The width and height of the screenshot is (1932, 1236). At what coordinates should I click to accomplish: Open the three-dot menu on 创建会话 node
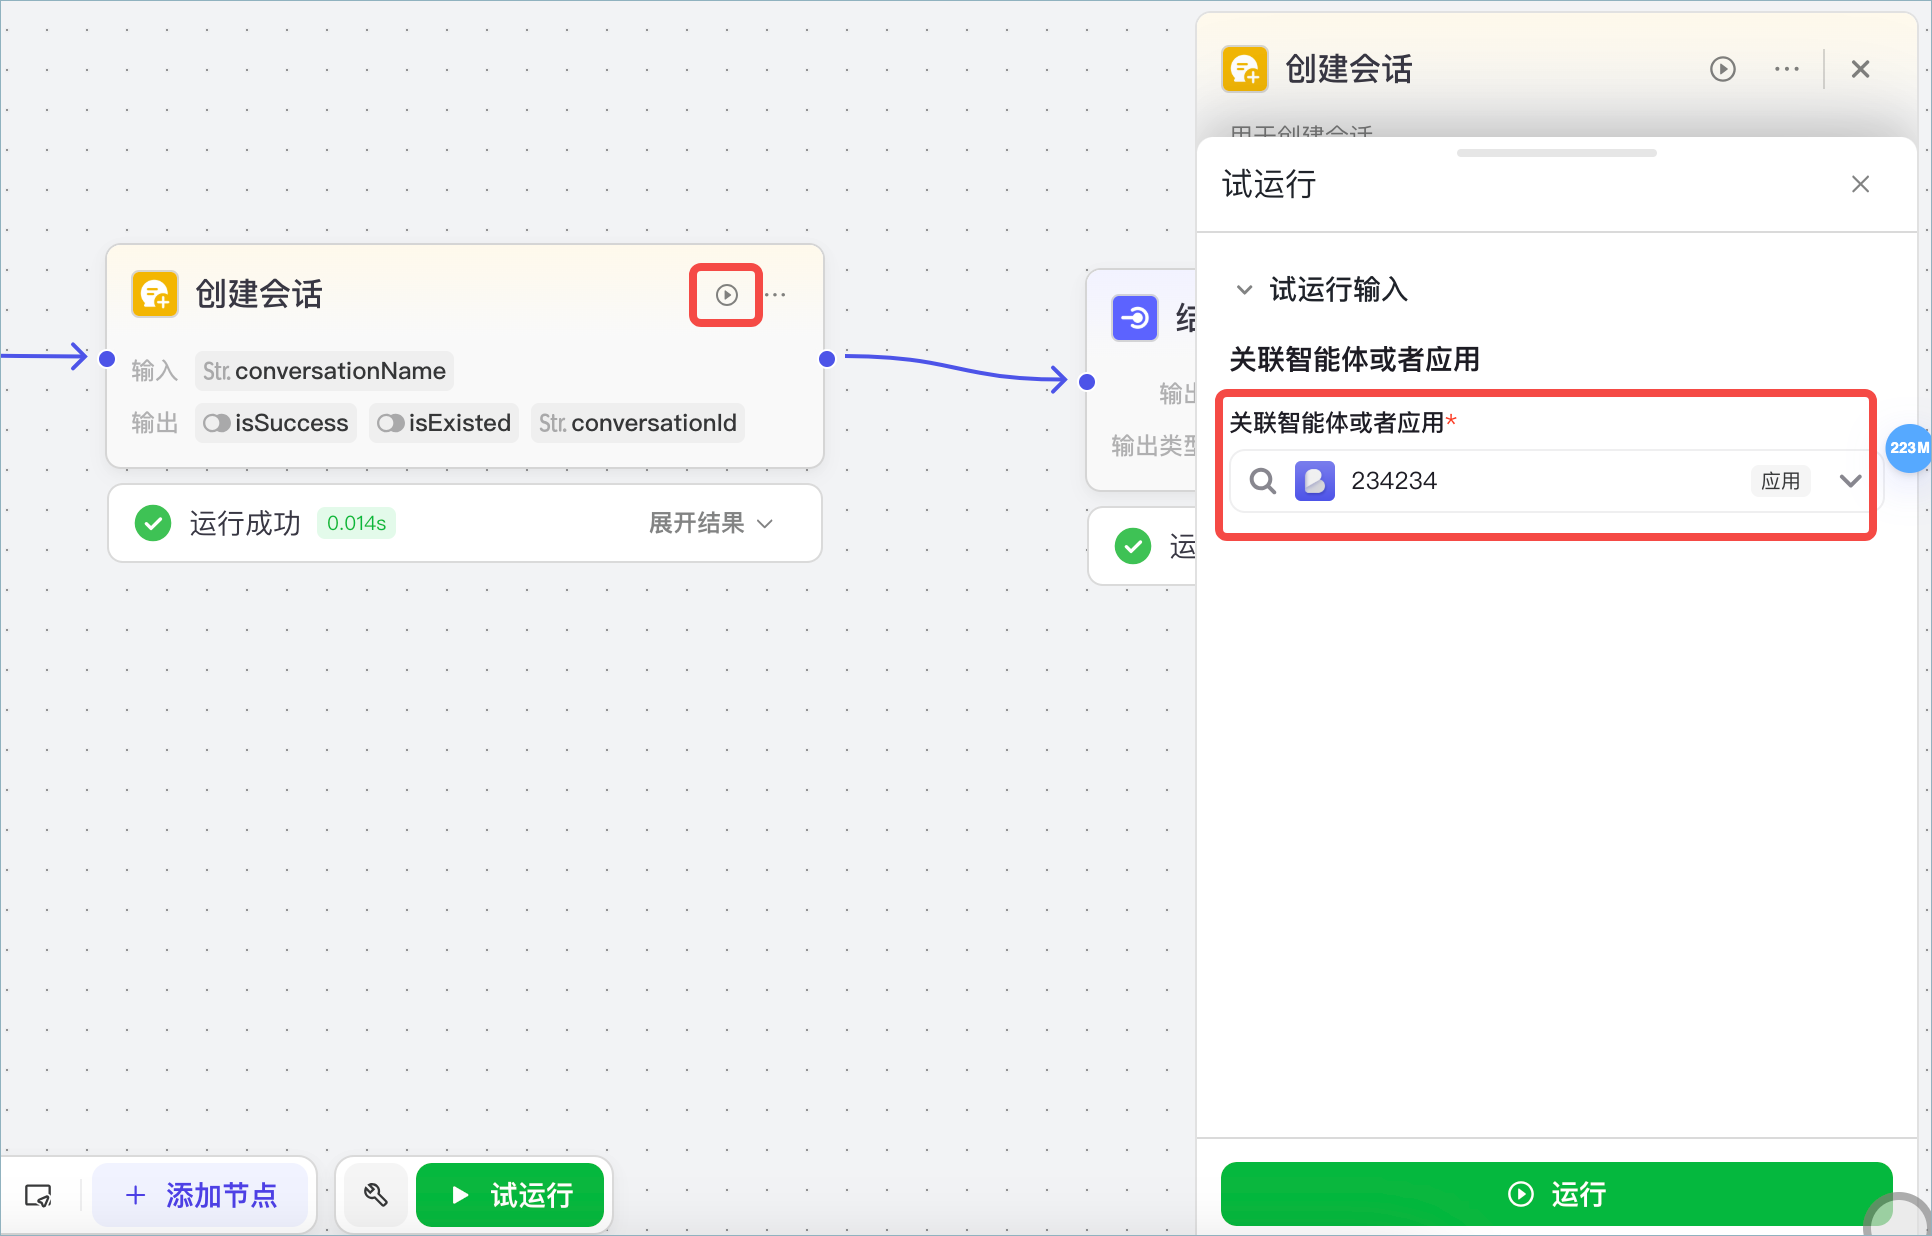pos(776,295)
